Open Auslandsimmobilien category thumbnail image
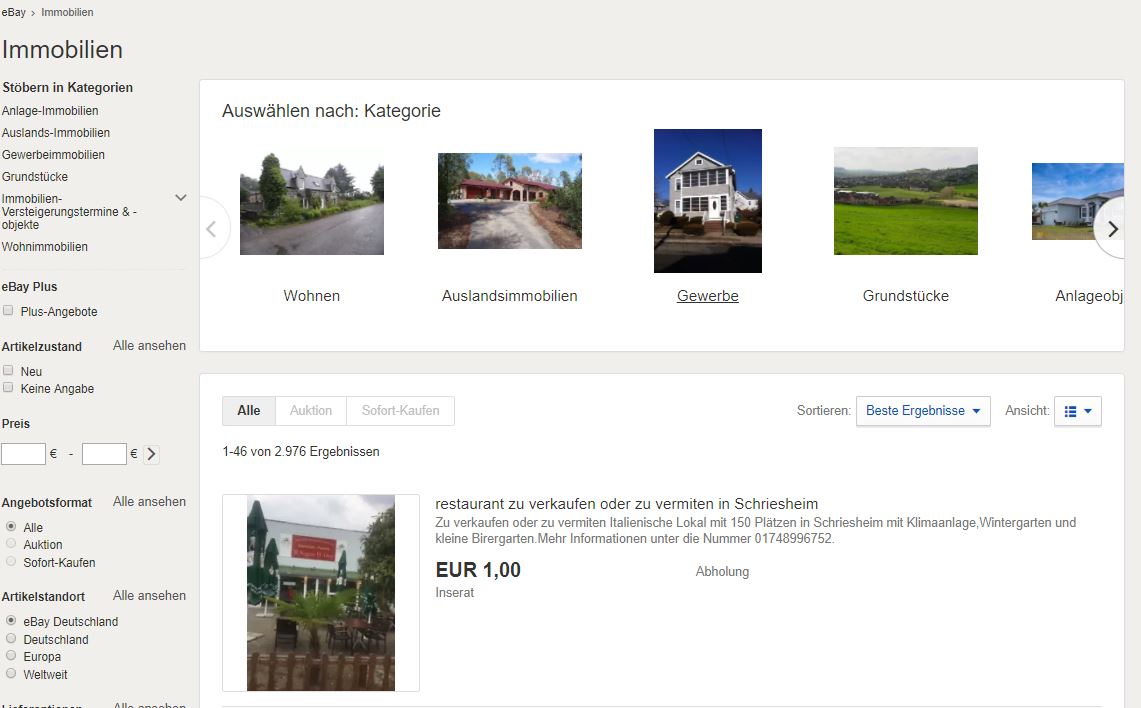 coord(509,201)
